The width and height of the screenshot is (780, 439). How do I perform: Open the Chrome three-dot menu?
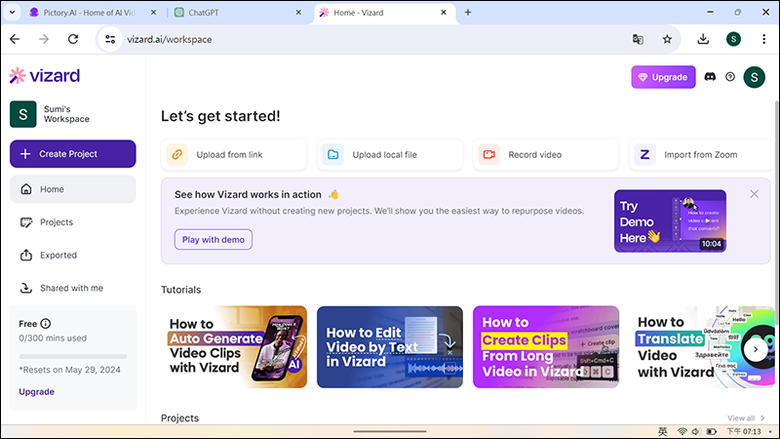click(764, 39)
